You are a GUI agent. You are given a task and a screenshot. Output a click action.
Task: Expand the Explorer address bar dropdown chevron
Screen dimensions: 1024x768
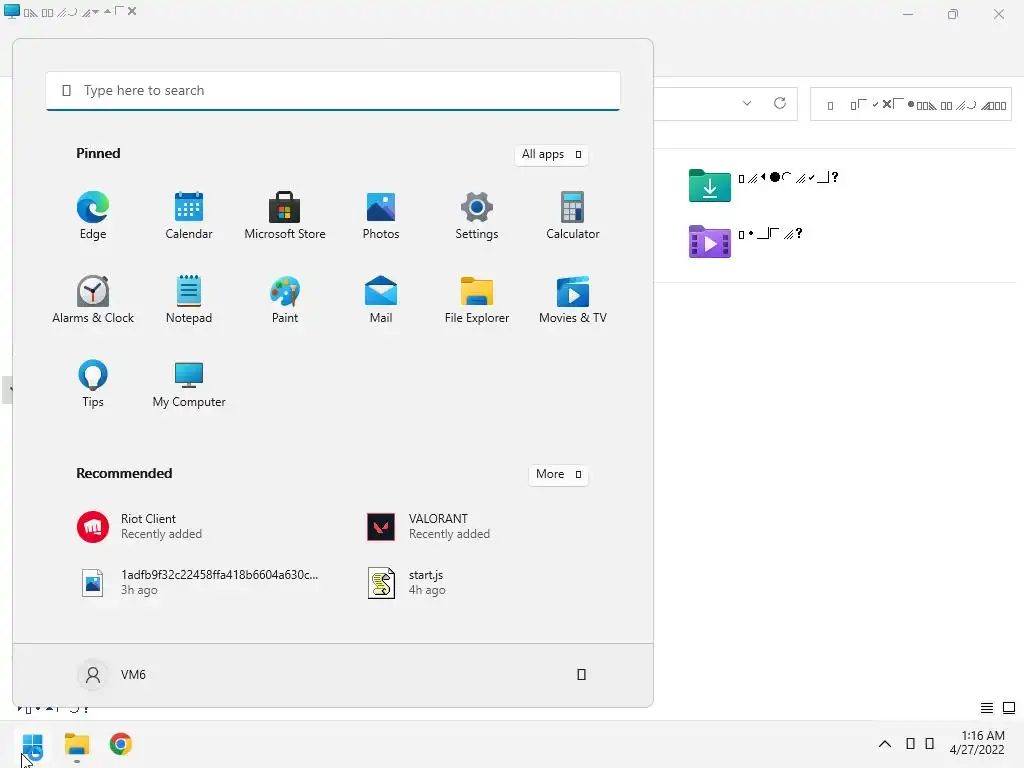[x=747, y=103]
